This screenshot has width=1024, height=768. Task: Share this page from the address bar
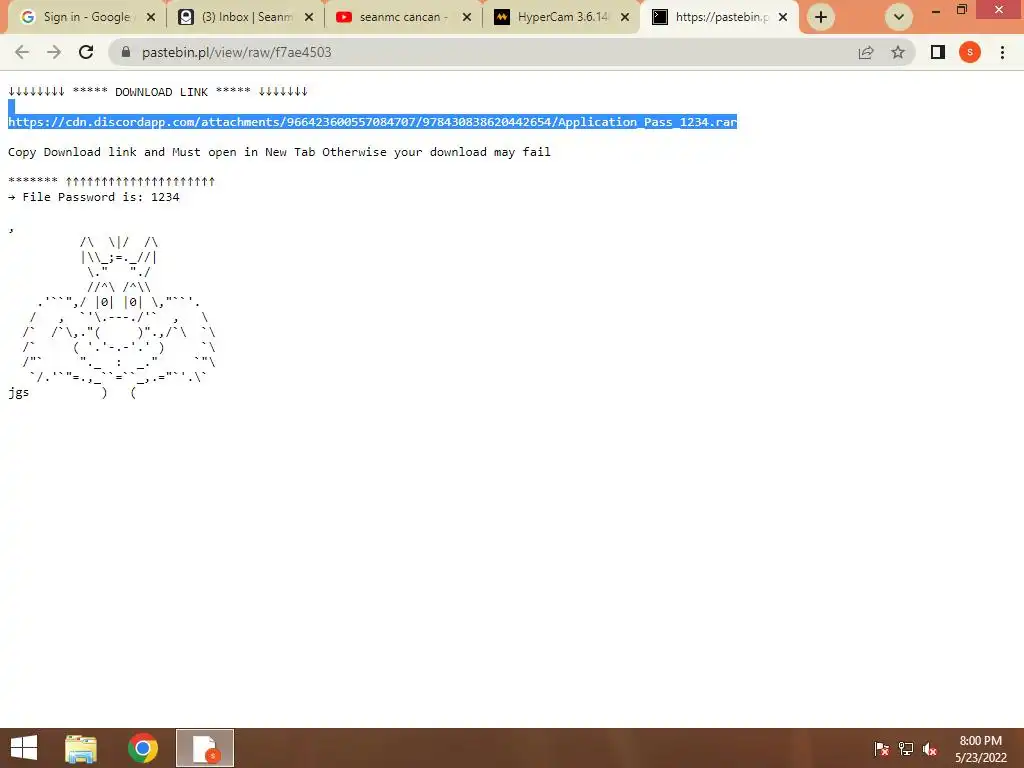(866, 52)
